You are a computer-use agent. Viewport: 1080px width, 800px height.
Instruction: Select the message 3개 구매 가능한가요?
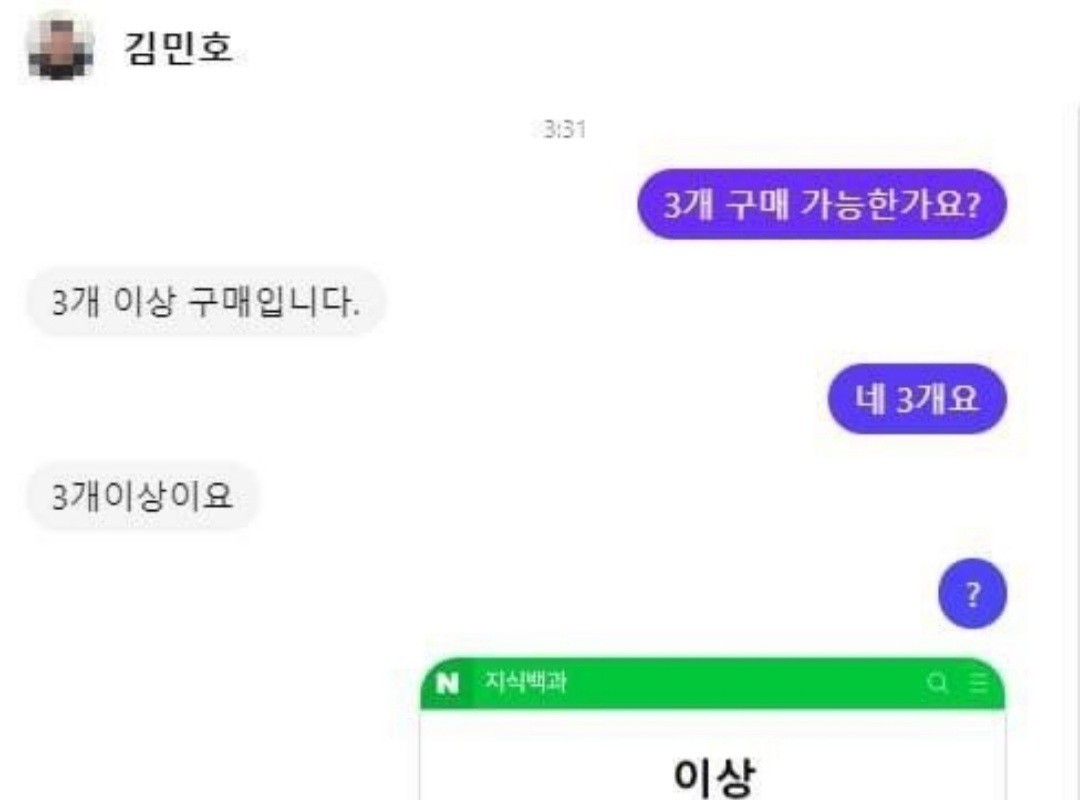pyautogui.click(x=822, y=204)
